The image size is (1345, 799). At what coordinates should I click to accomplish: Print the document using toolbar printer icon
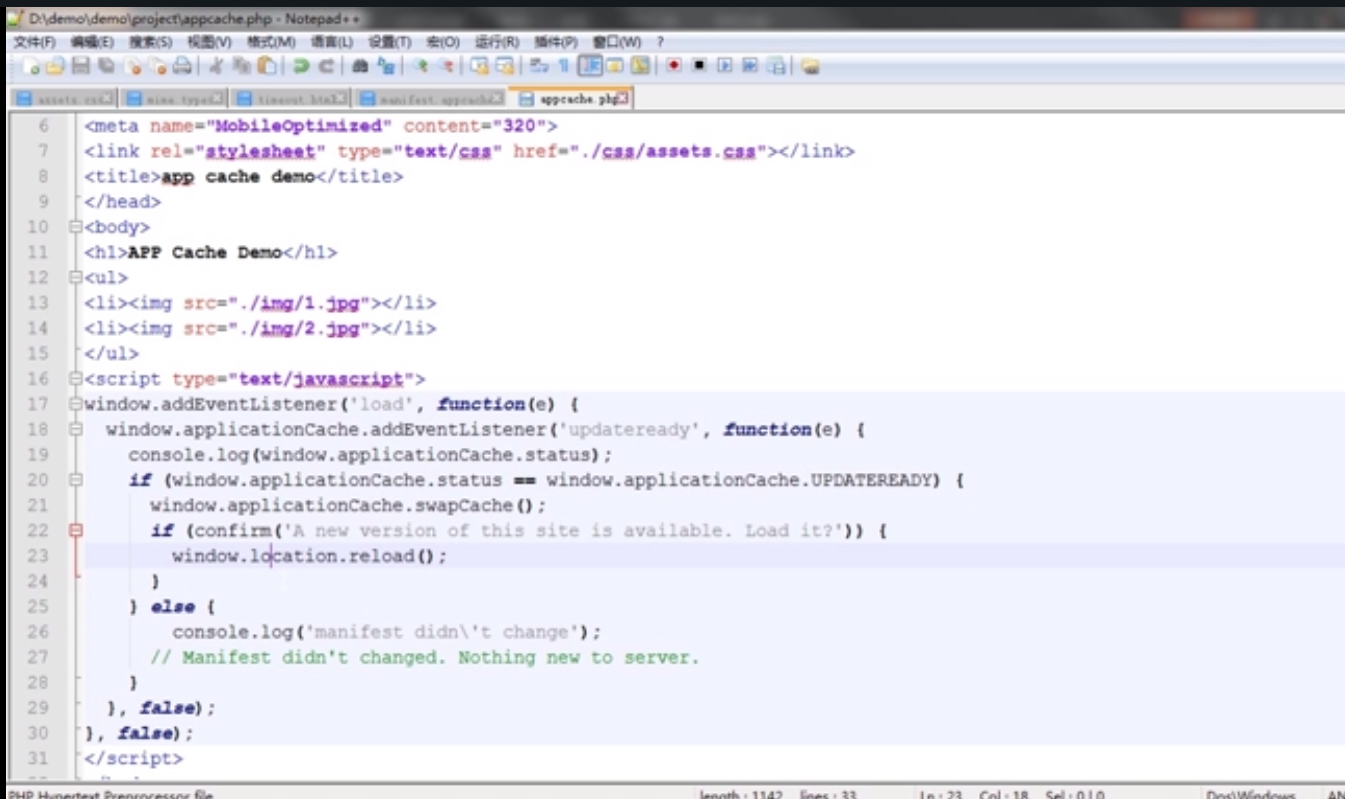[181, 66]
